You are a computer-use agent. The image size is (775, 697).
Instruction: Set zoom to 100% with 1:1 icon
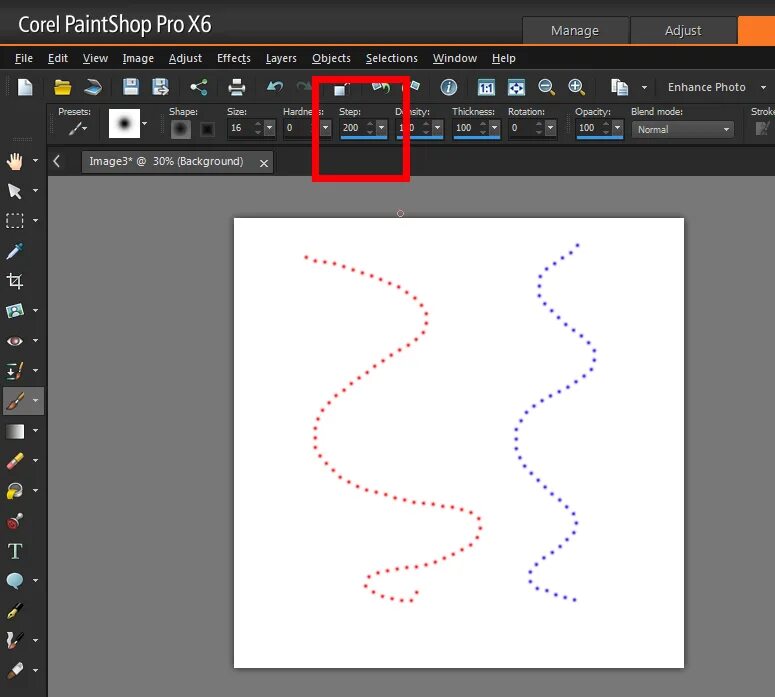(486, 88)
